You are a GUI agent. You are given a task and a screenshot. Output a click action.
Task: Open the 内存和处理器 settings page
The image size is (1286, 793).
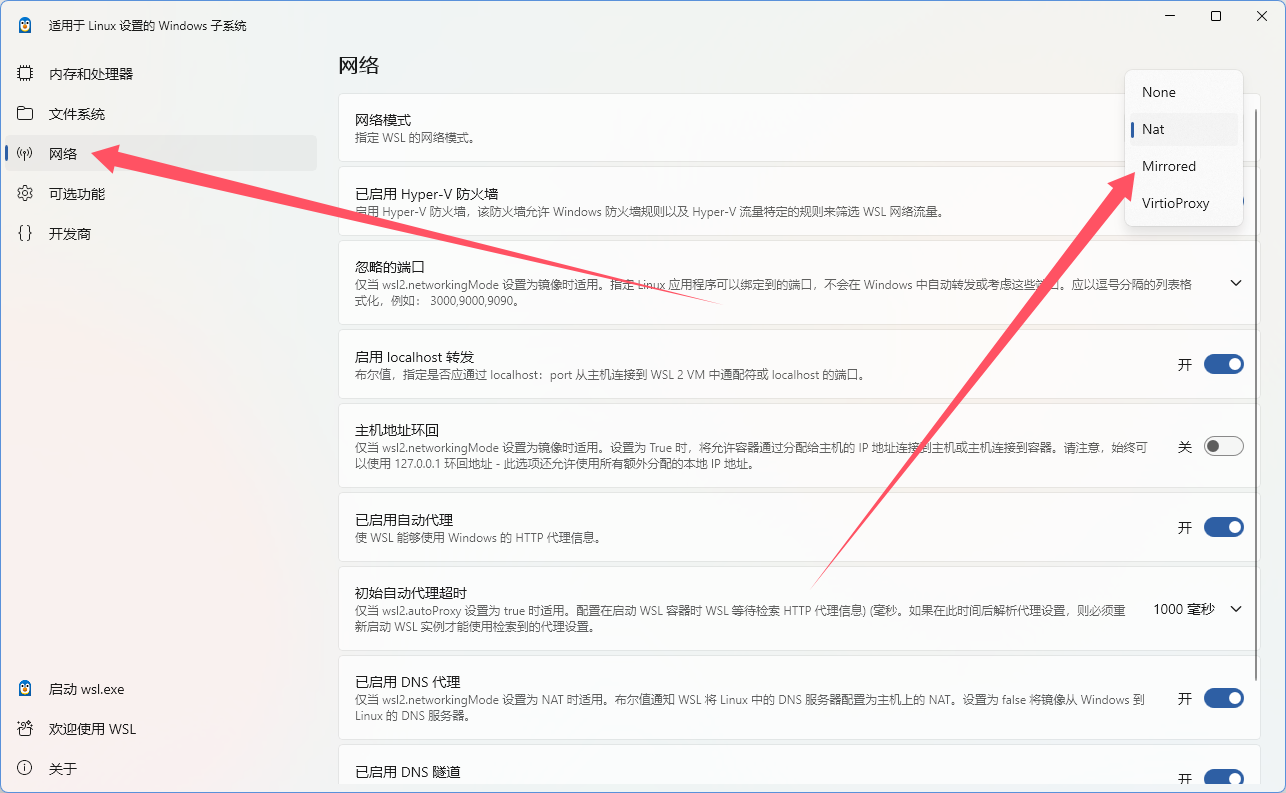tap(91, 74)
